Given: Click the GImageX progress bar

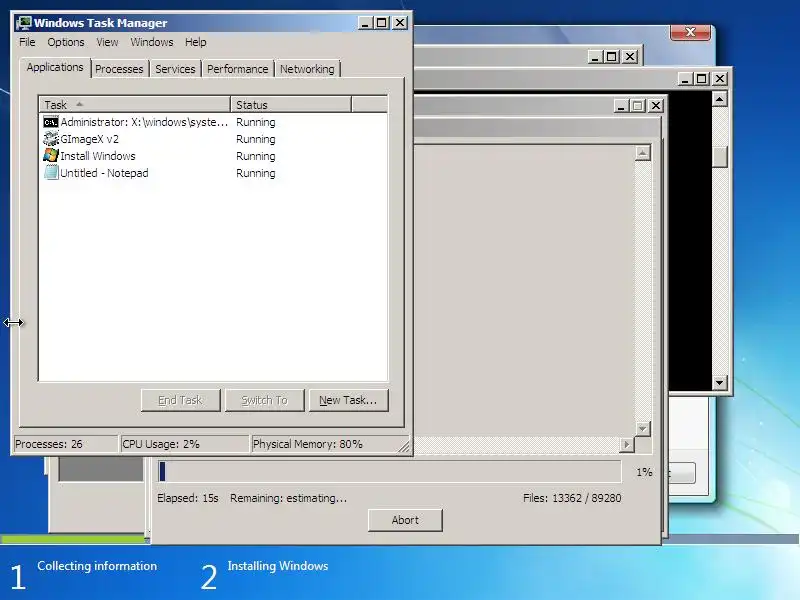Looking at the screenshot, I should click(389, 471).
